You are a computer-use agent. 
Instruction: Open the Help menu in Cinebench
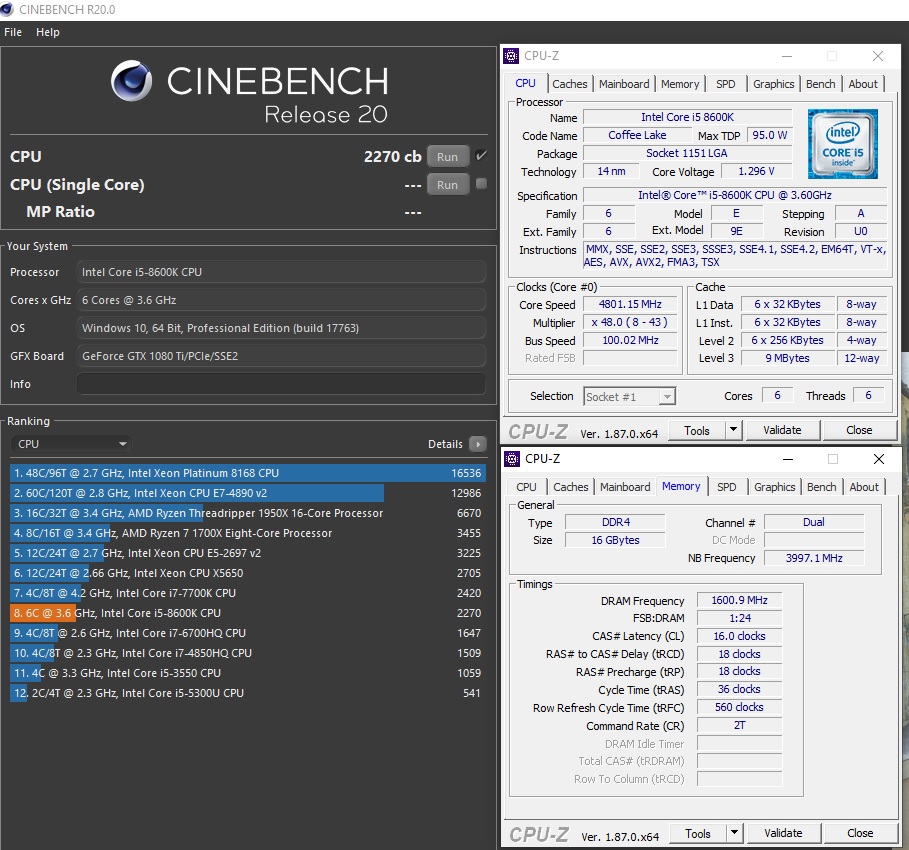coord(48,32)
